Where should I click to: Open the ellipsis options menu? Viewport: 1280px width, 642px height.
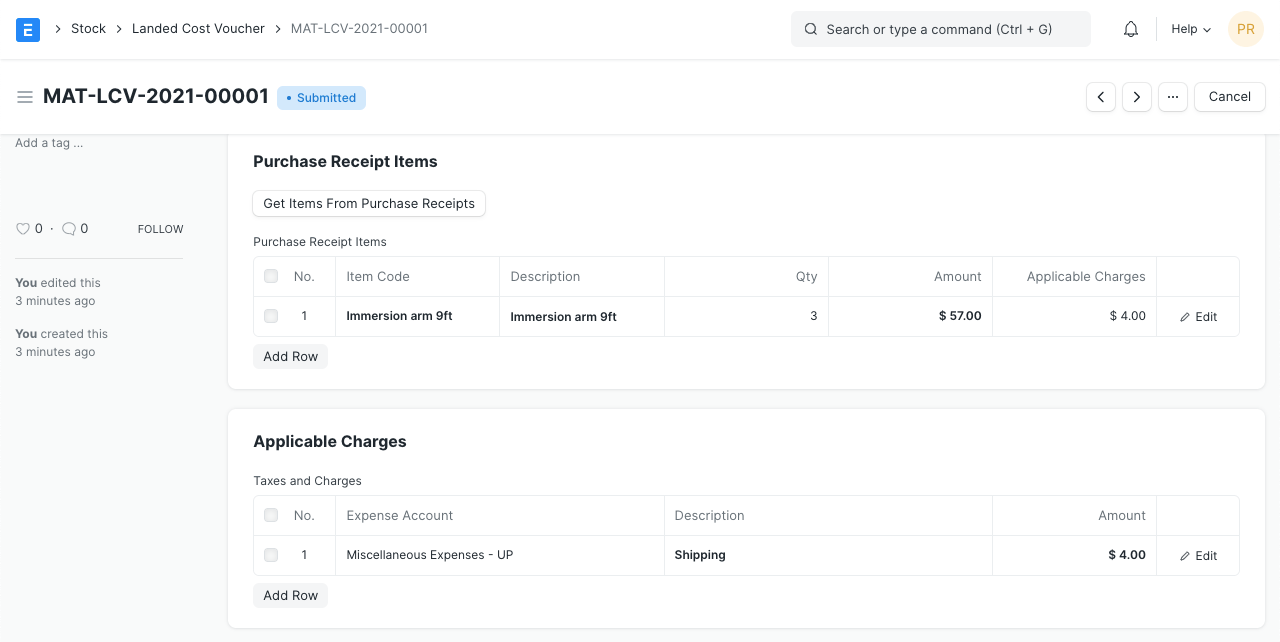point(1173,97)
